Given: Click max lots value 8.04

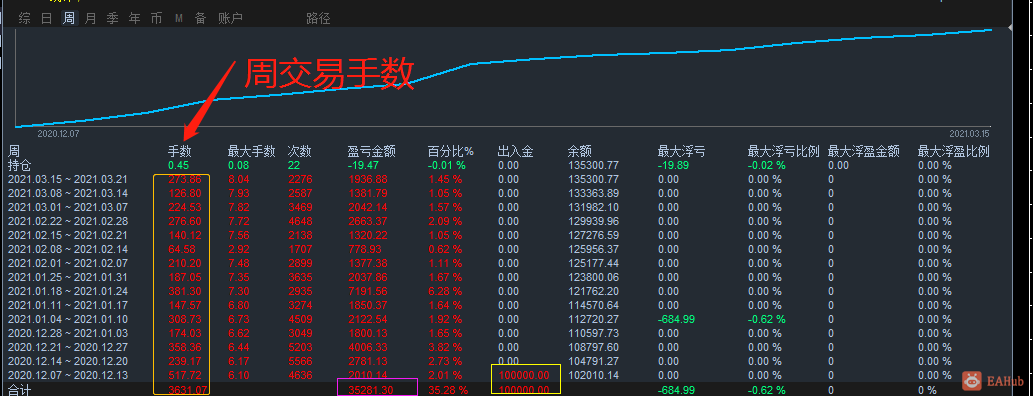Looking at the screenshot, I should [x=238, y=179].
